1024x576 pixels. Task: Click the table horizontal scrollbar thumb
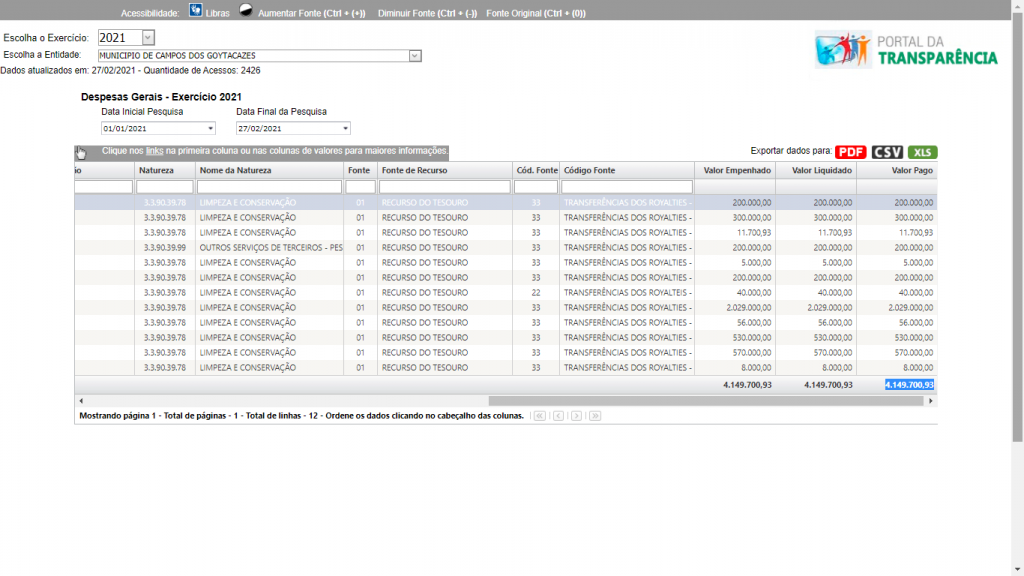coord(706,401)
